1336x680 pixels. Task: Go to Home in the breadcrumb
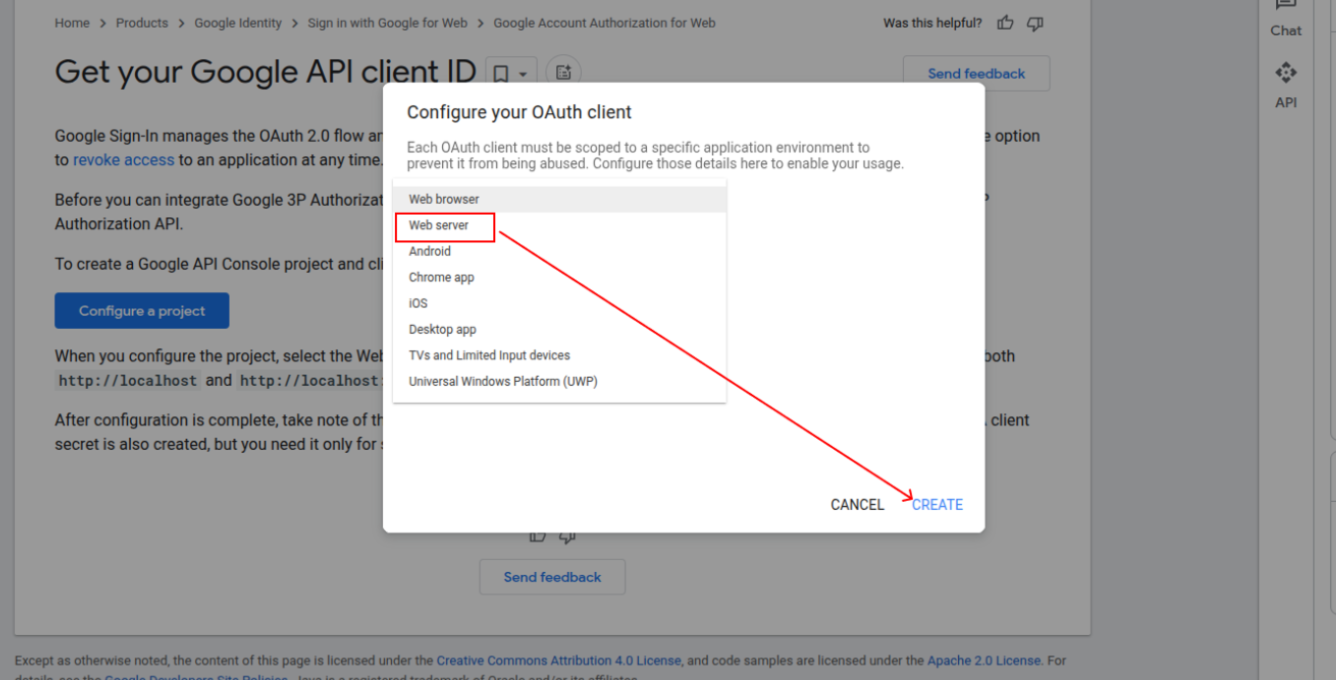pos(72,23)
